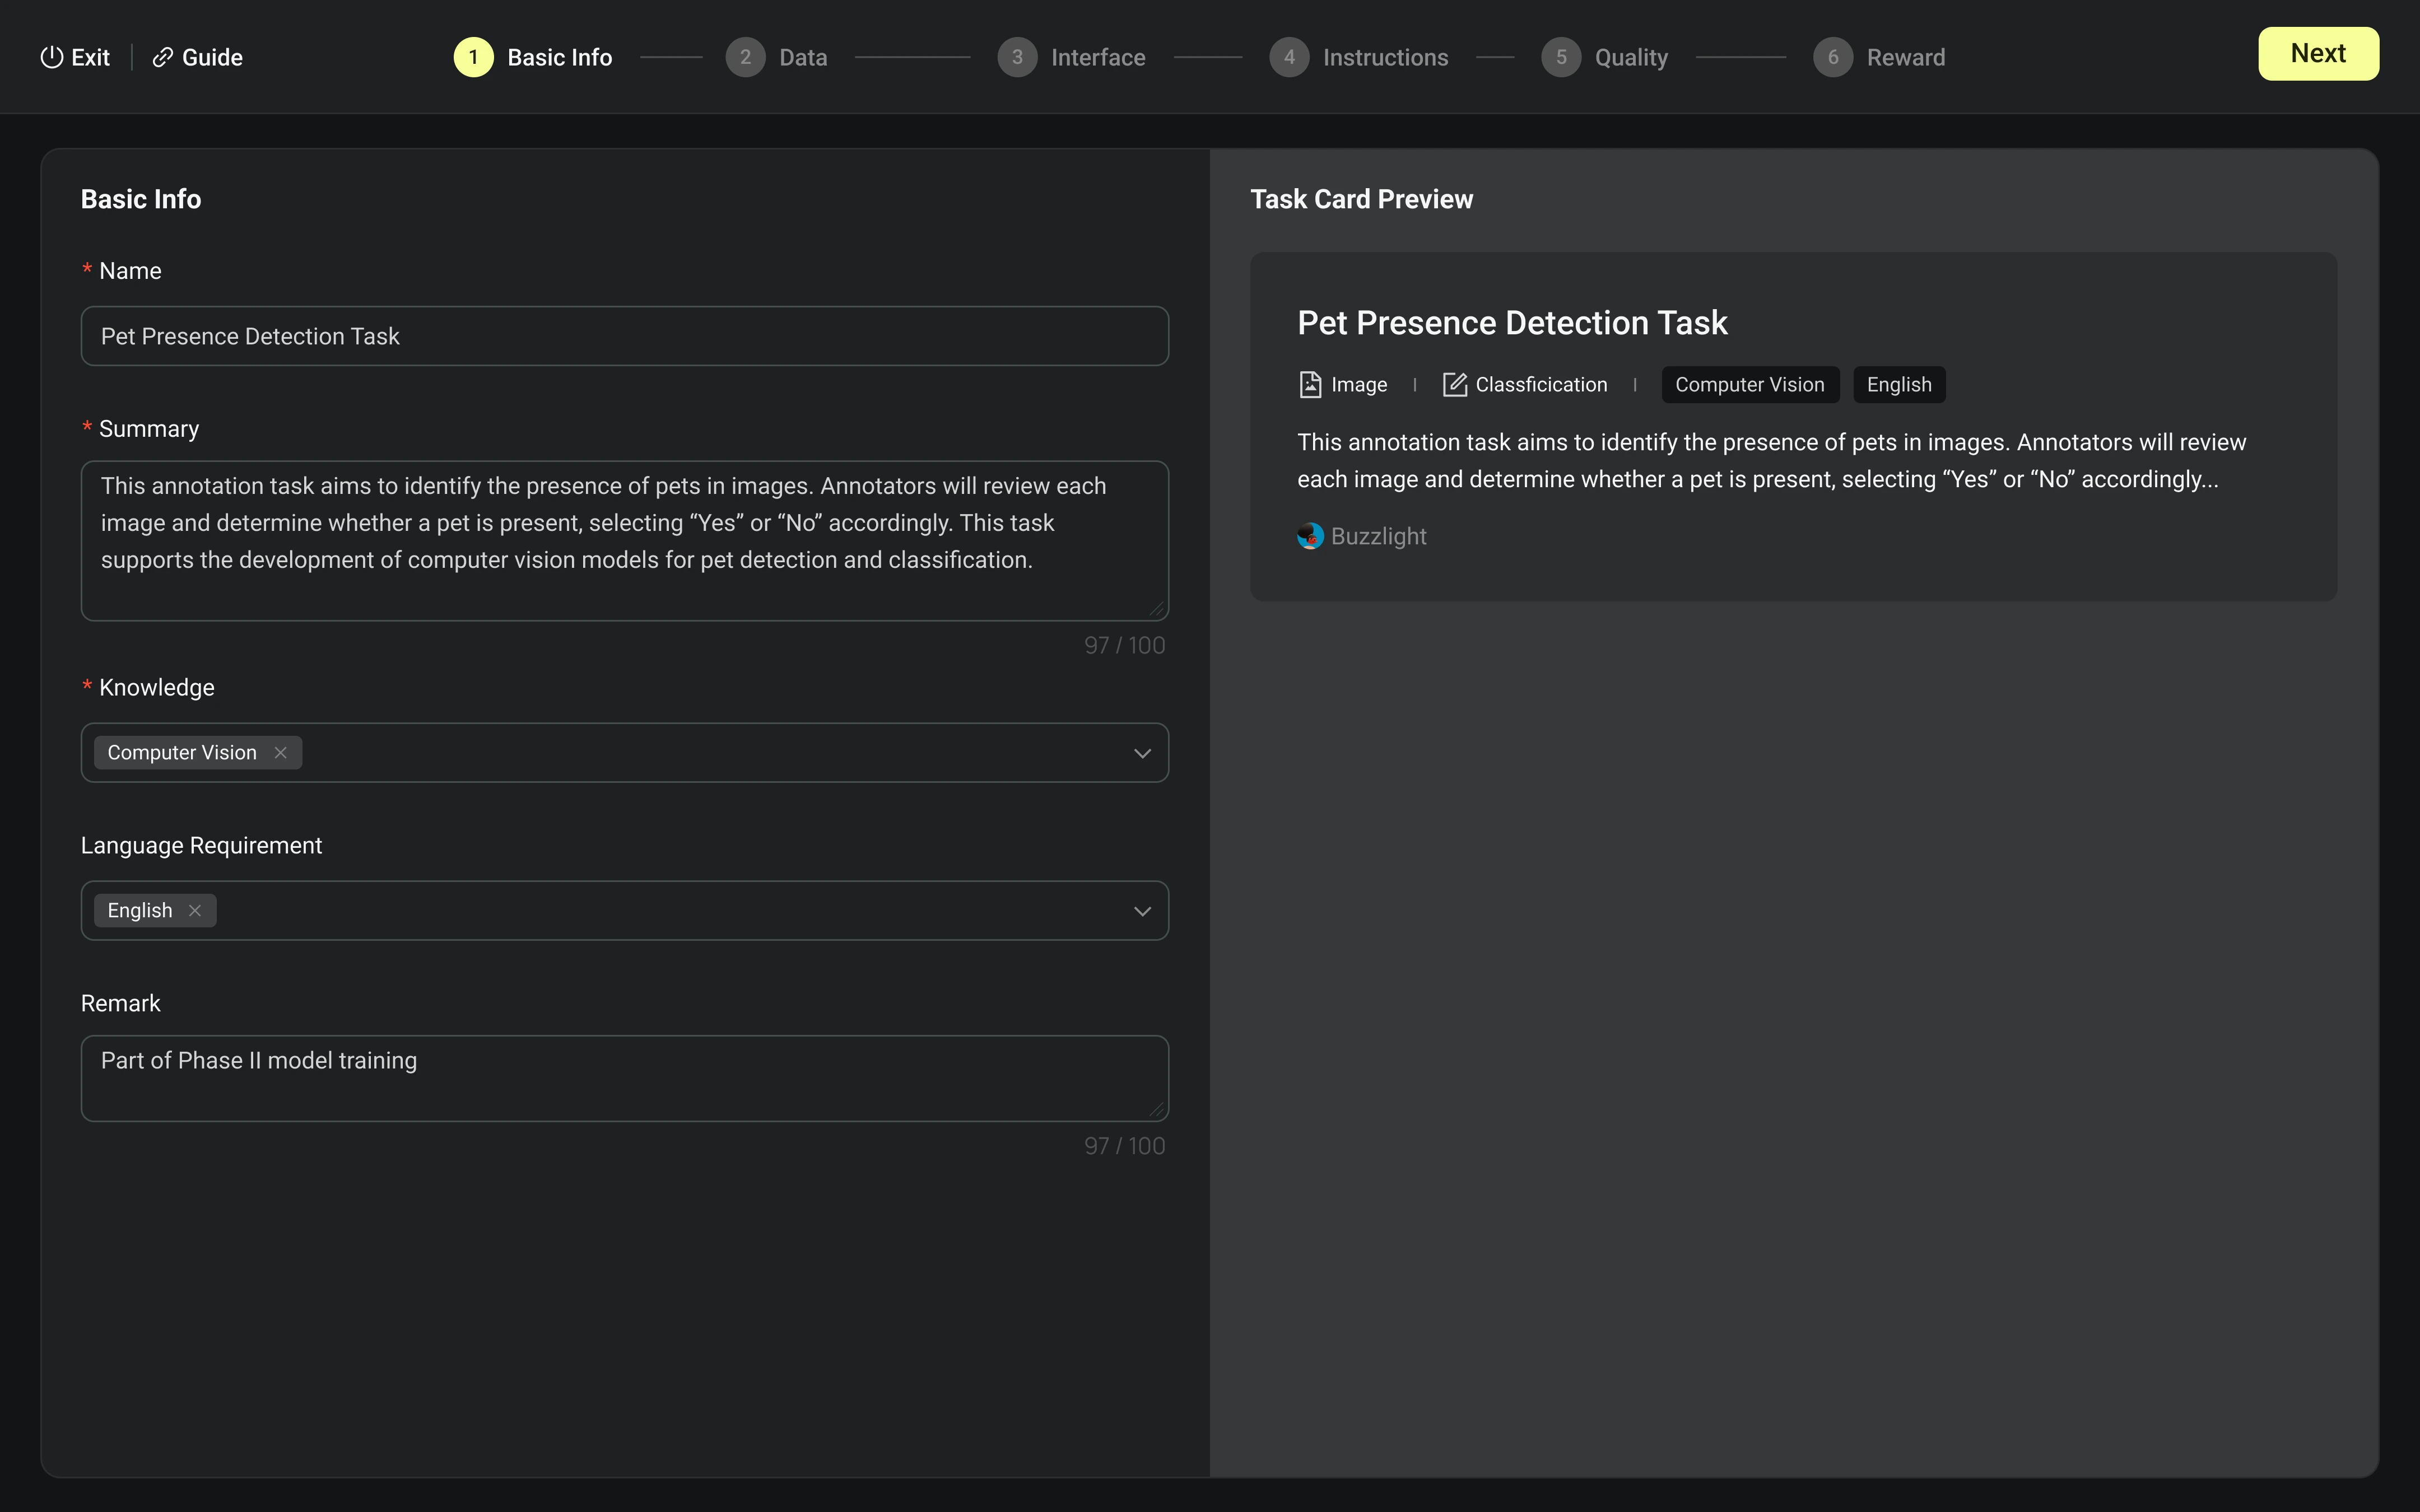The image size is (2420, 1512).
Task: Click the Exit power icon
Action: 51,57
